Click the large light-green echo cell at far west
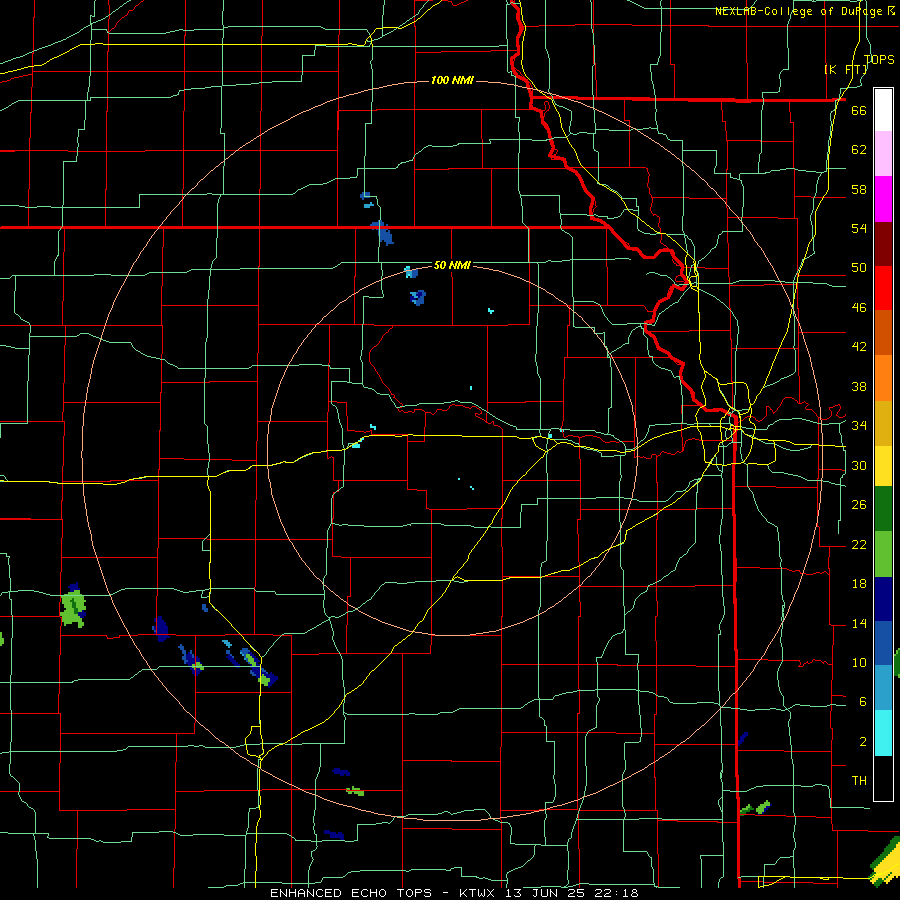The width and height of the screenshot is (900, 900). [x=73, y=609]
